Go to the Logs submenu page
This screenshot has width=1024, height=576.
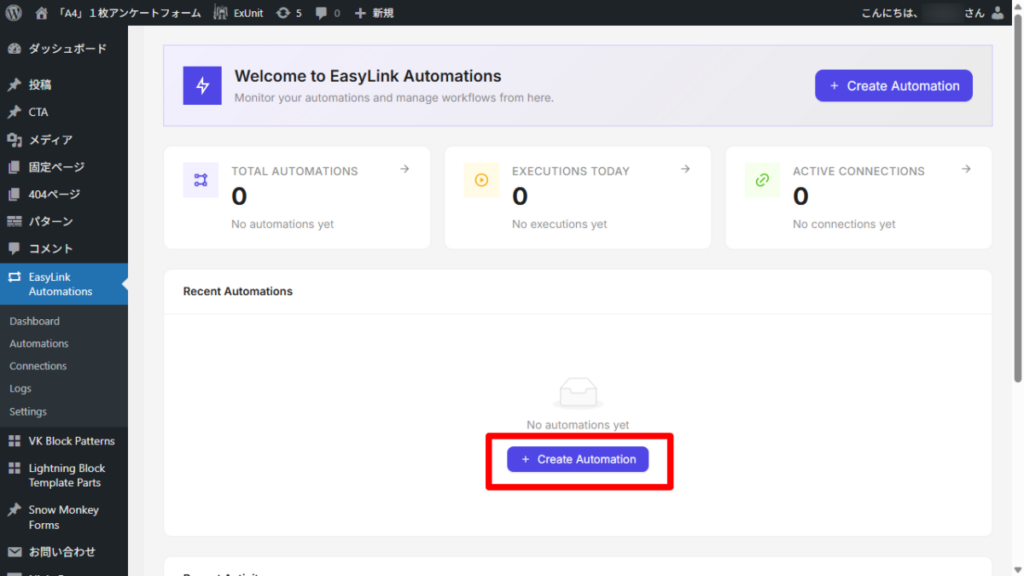(x=20, y=389)
